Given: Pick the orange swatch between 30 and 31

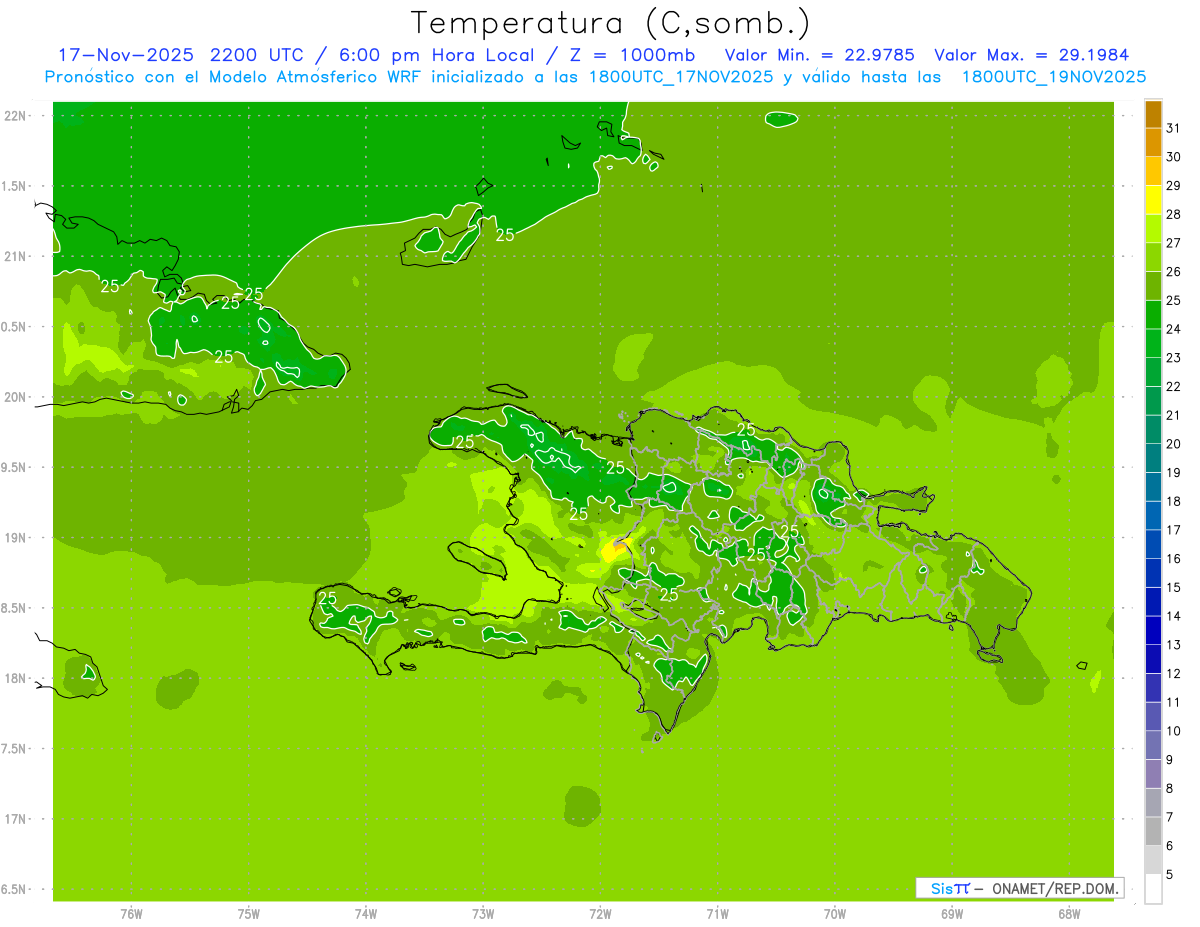Looking at the screenshot, I should 1153,143.
